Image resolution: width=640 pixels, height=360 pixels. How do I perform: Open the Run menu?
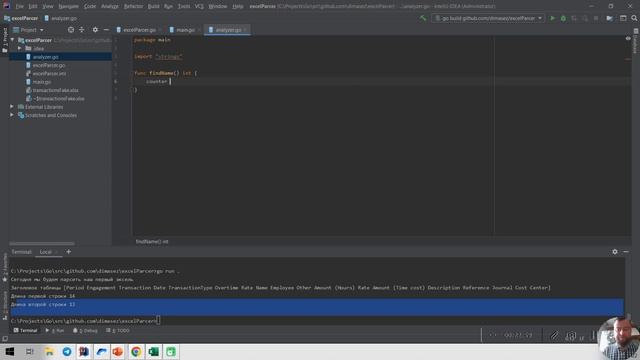[x=168, y=6]
